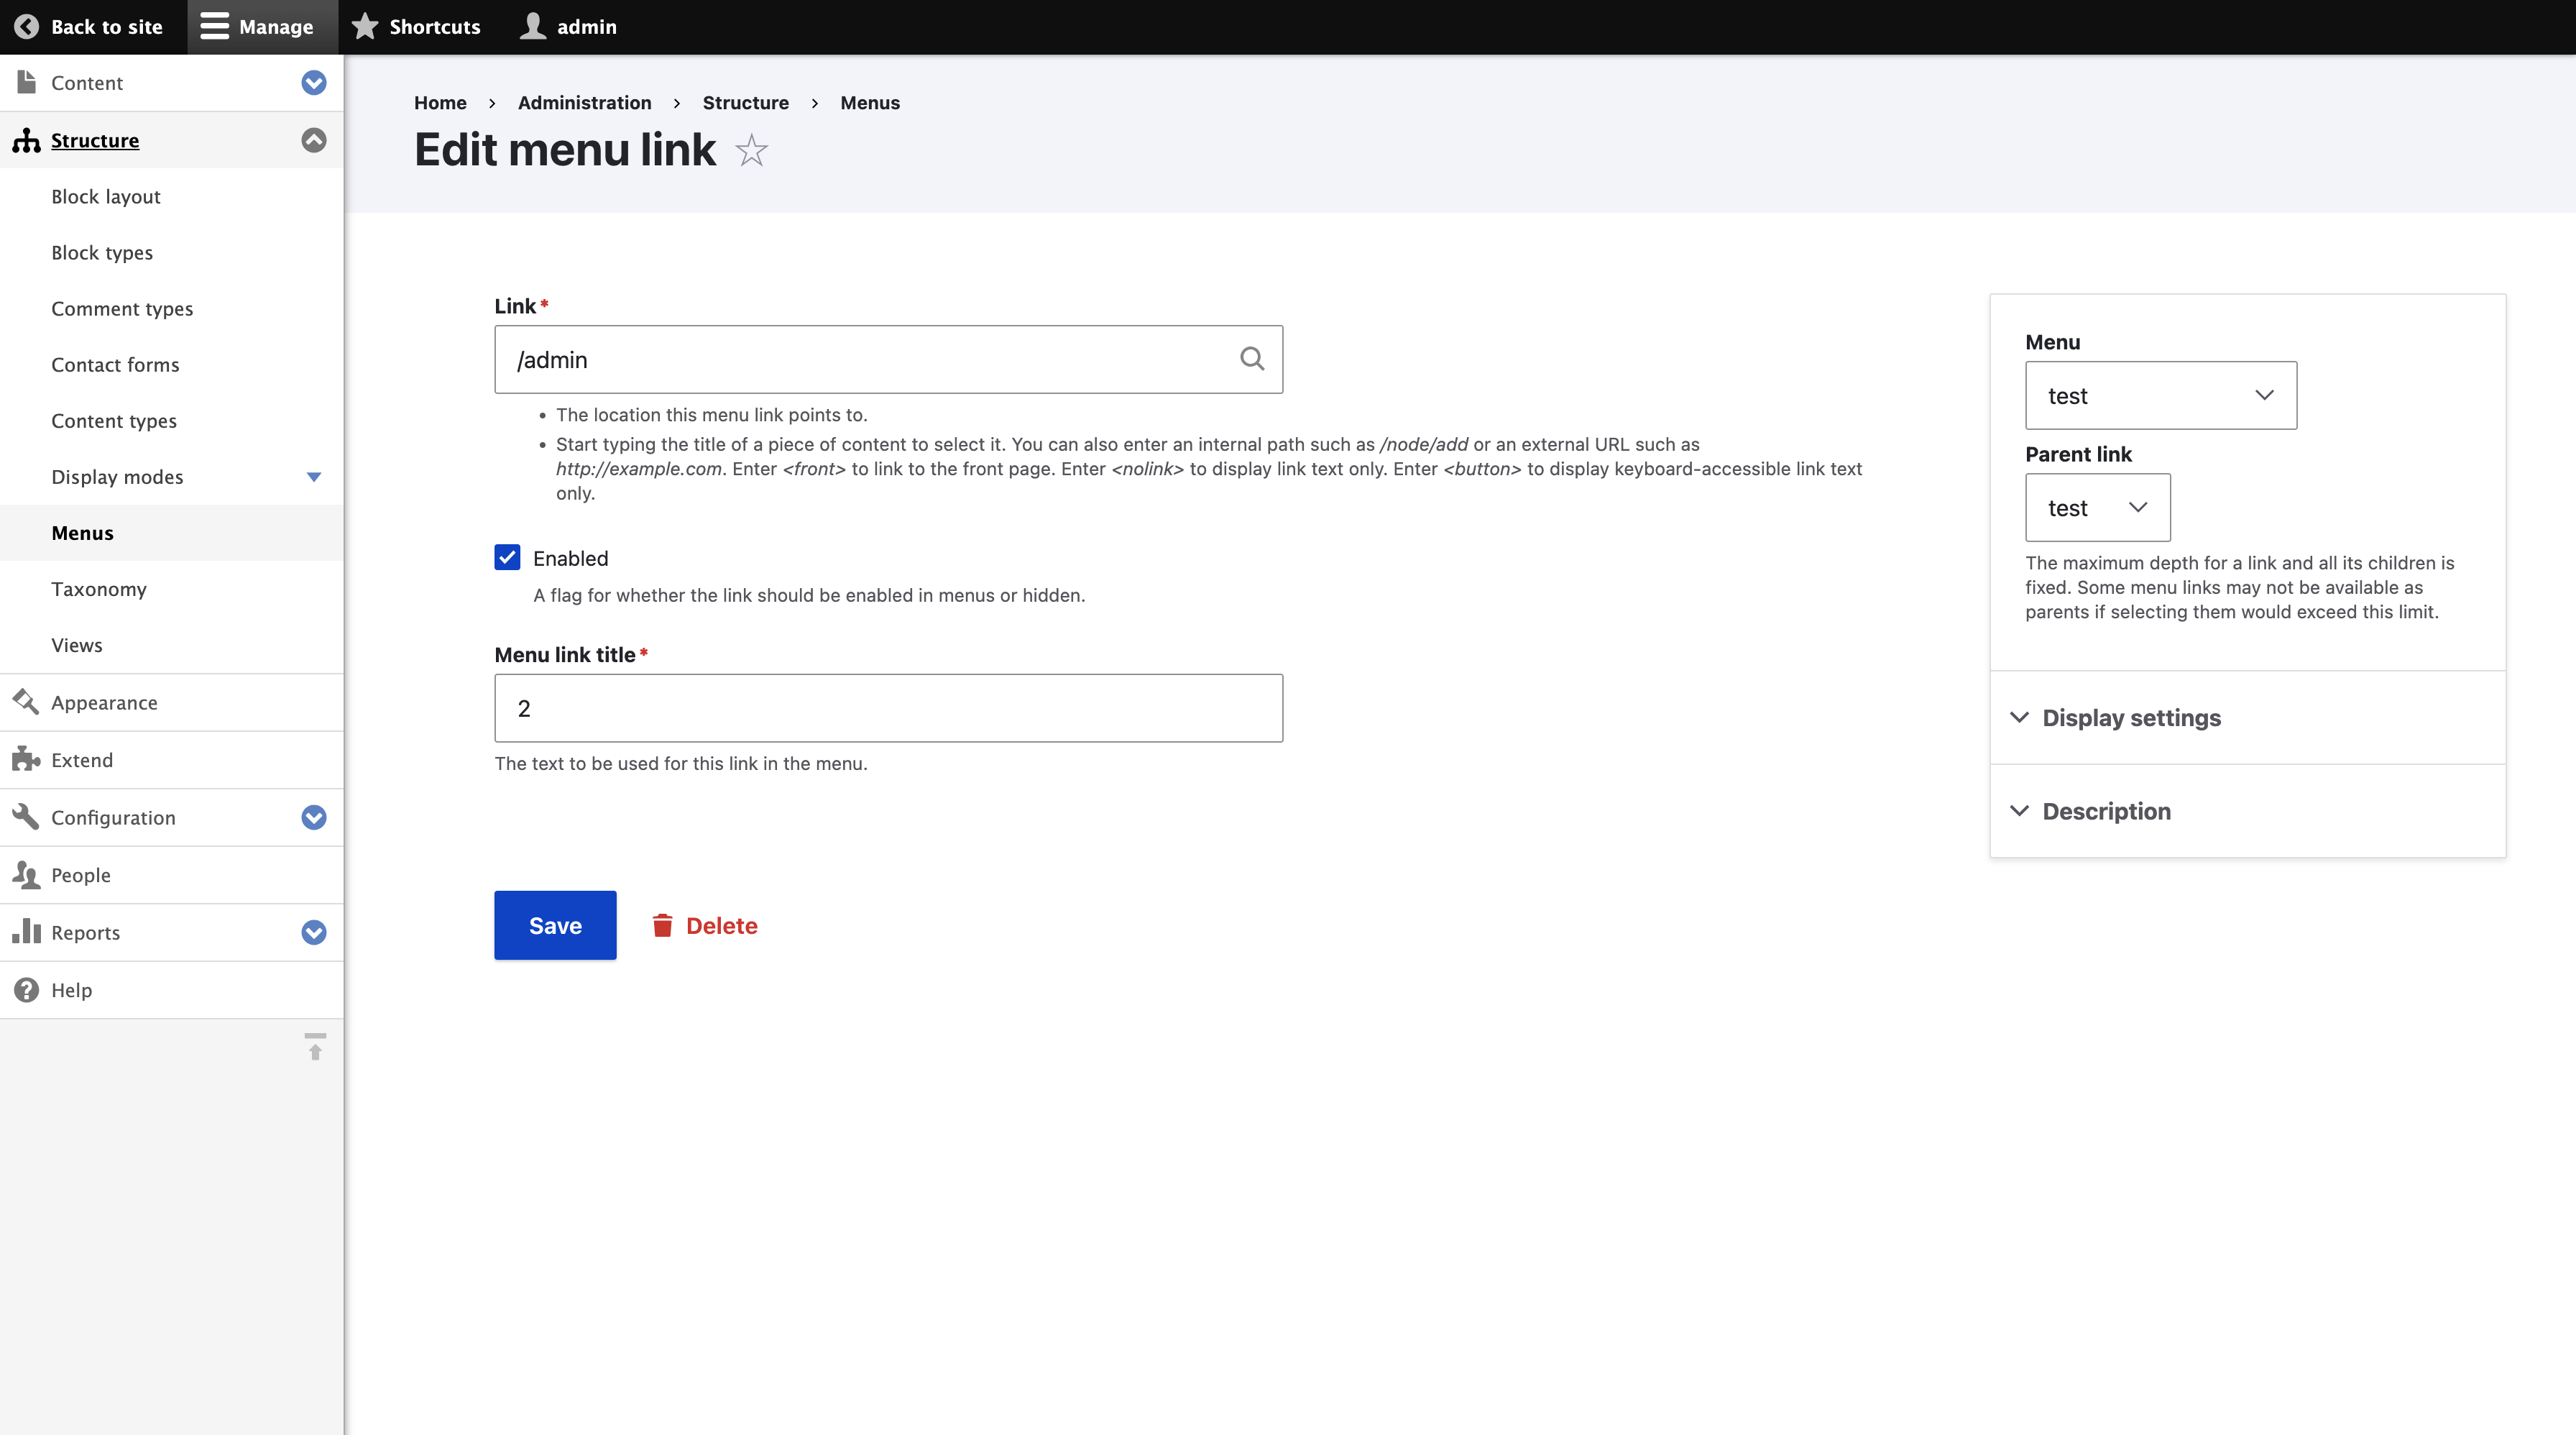Open the Parent link dropdown

pos(2097,508)
